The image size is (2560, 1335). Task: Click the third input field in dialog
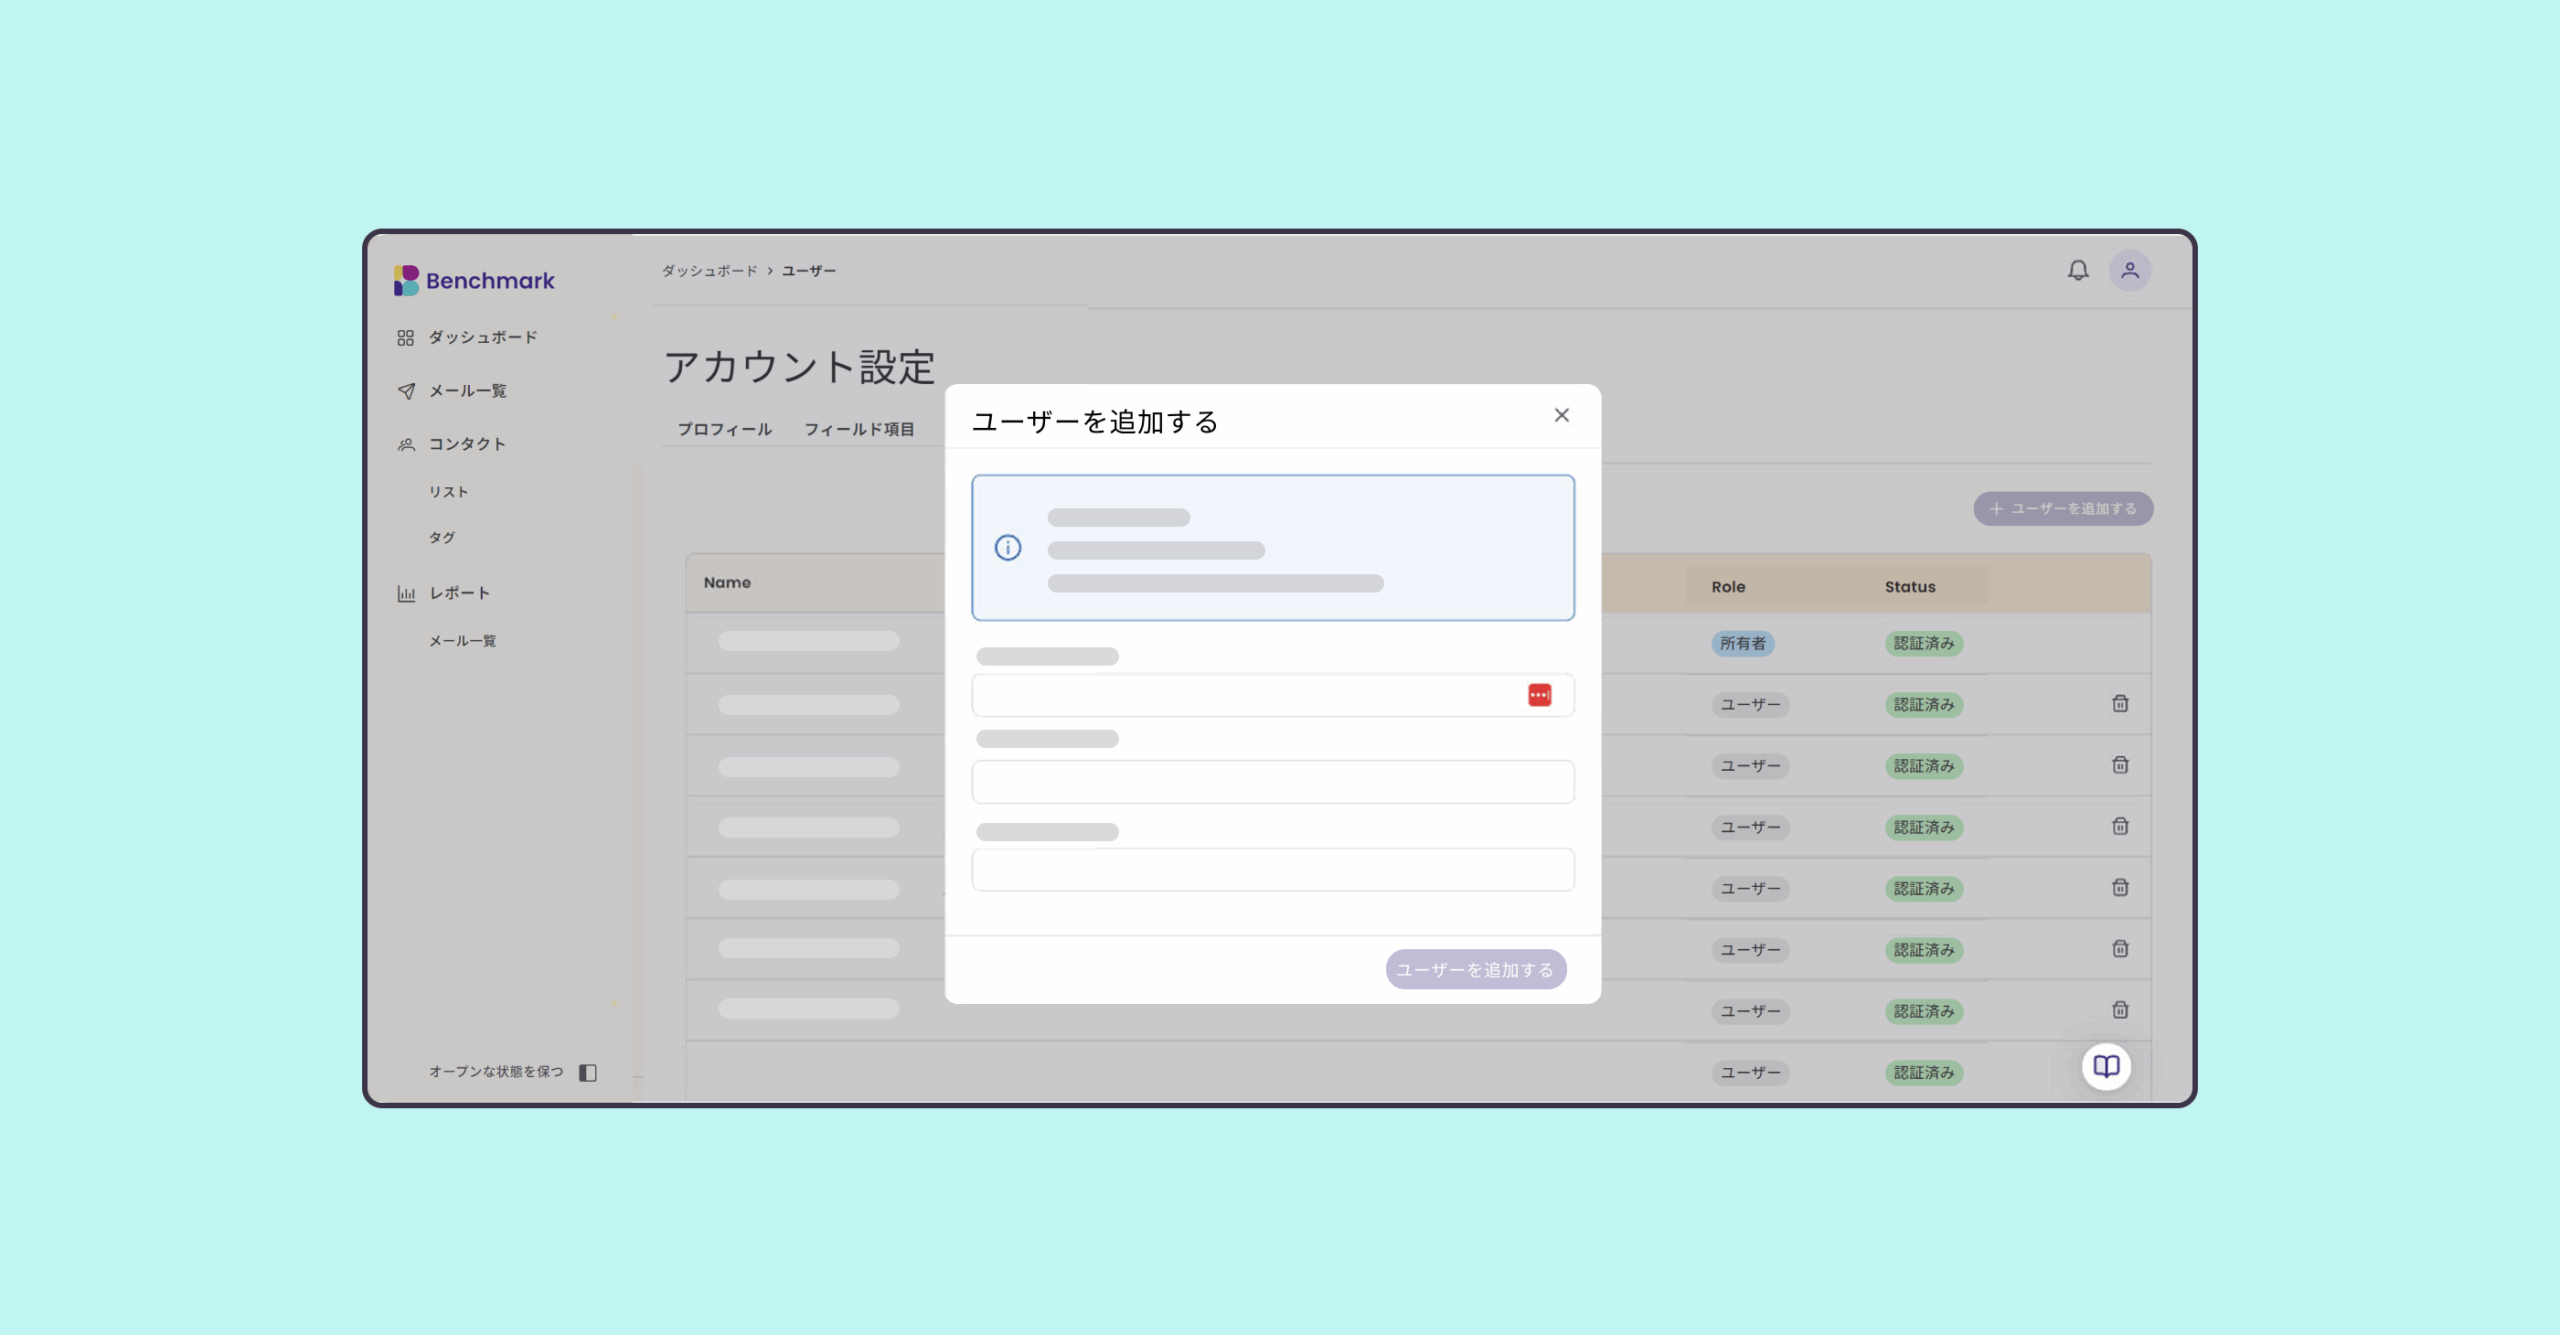pyautogui.click(x=1272, y=870)
